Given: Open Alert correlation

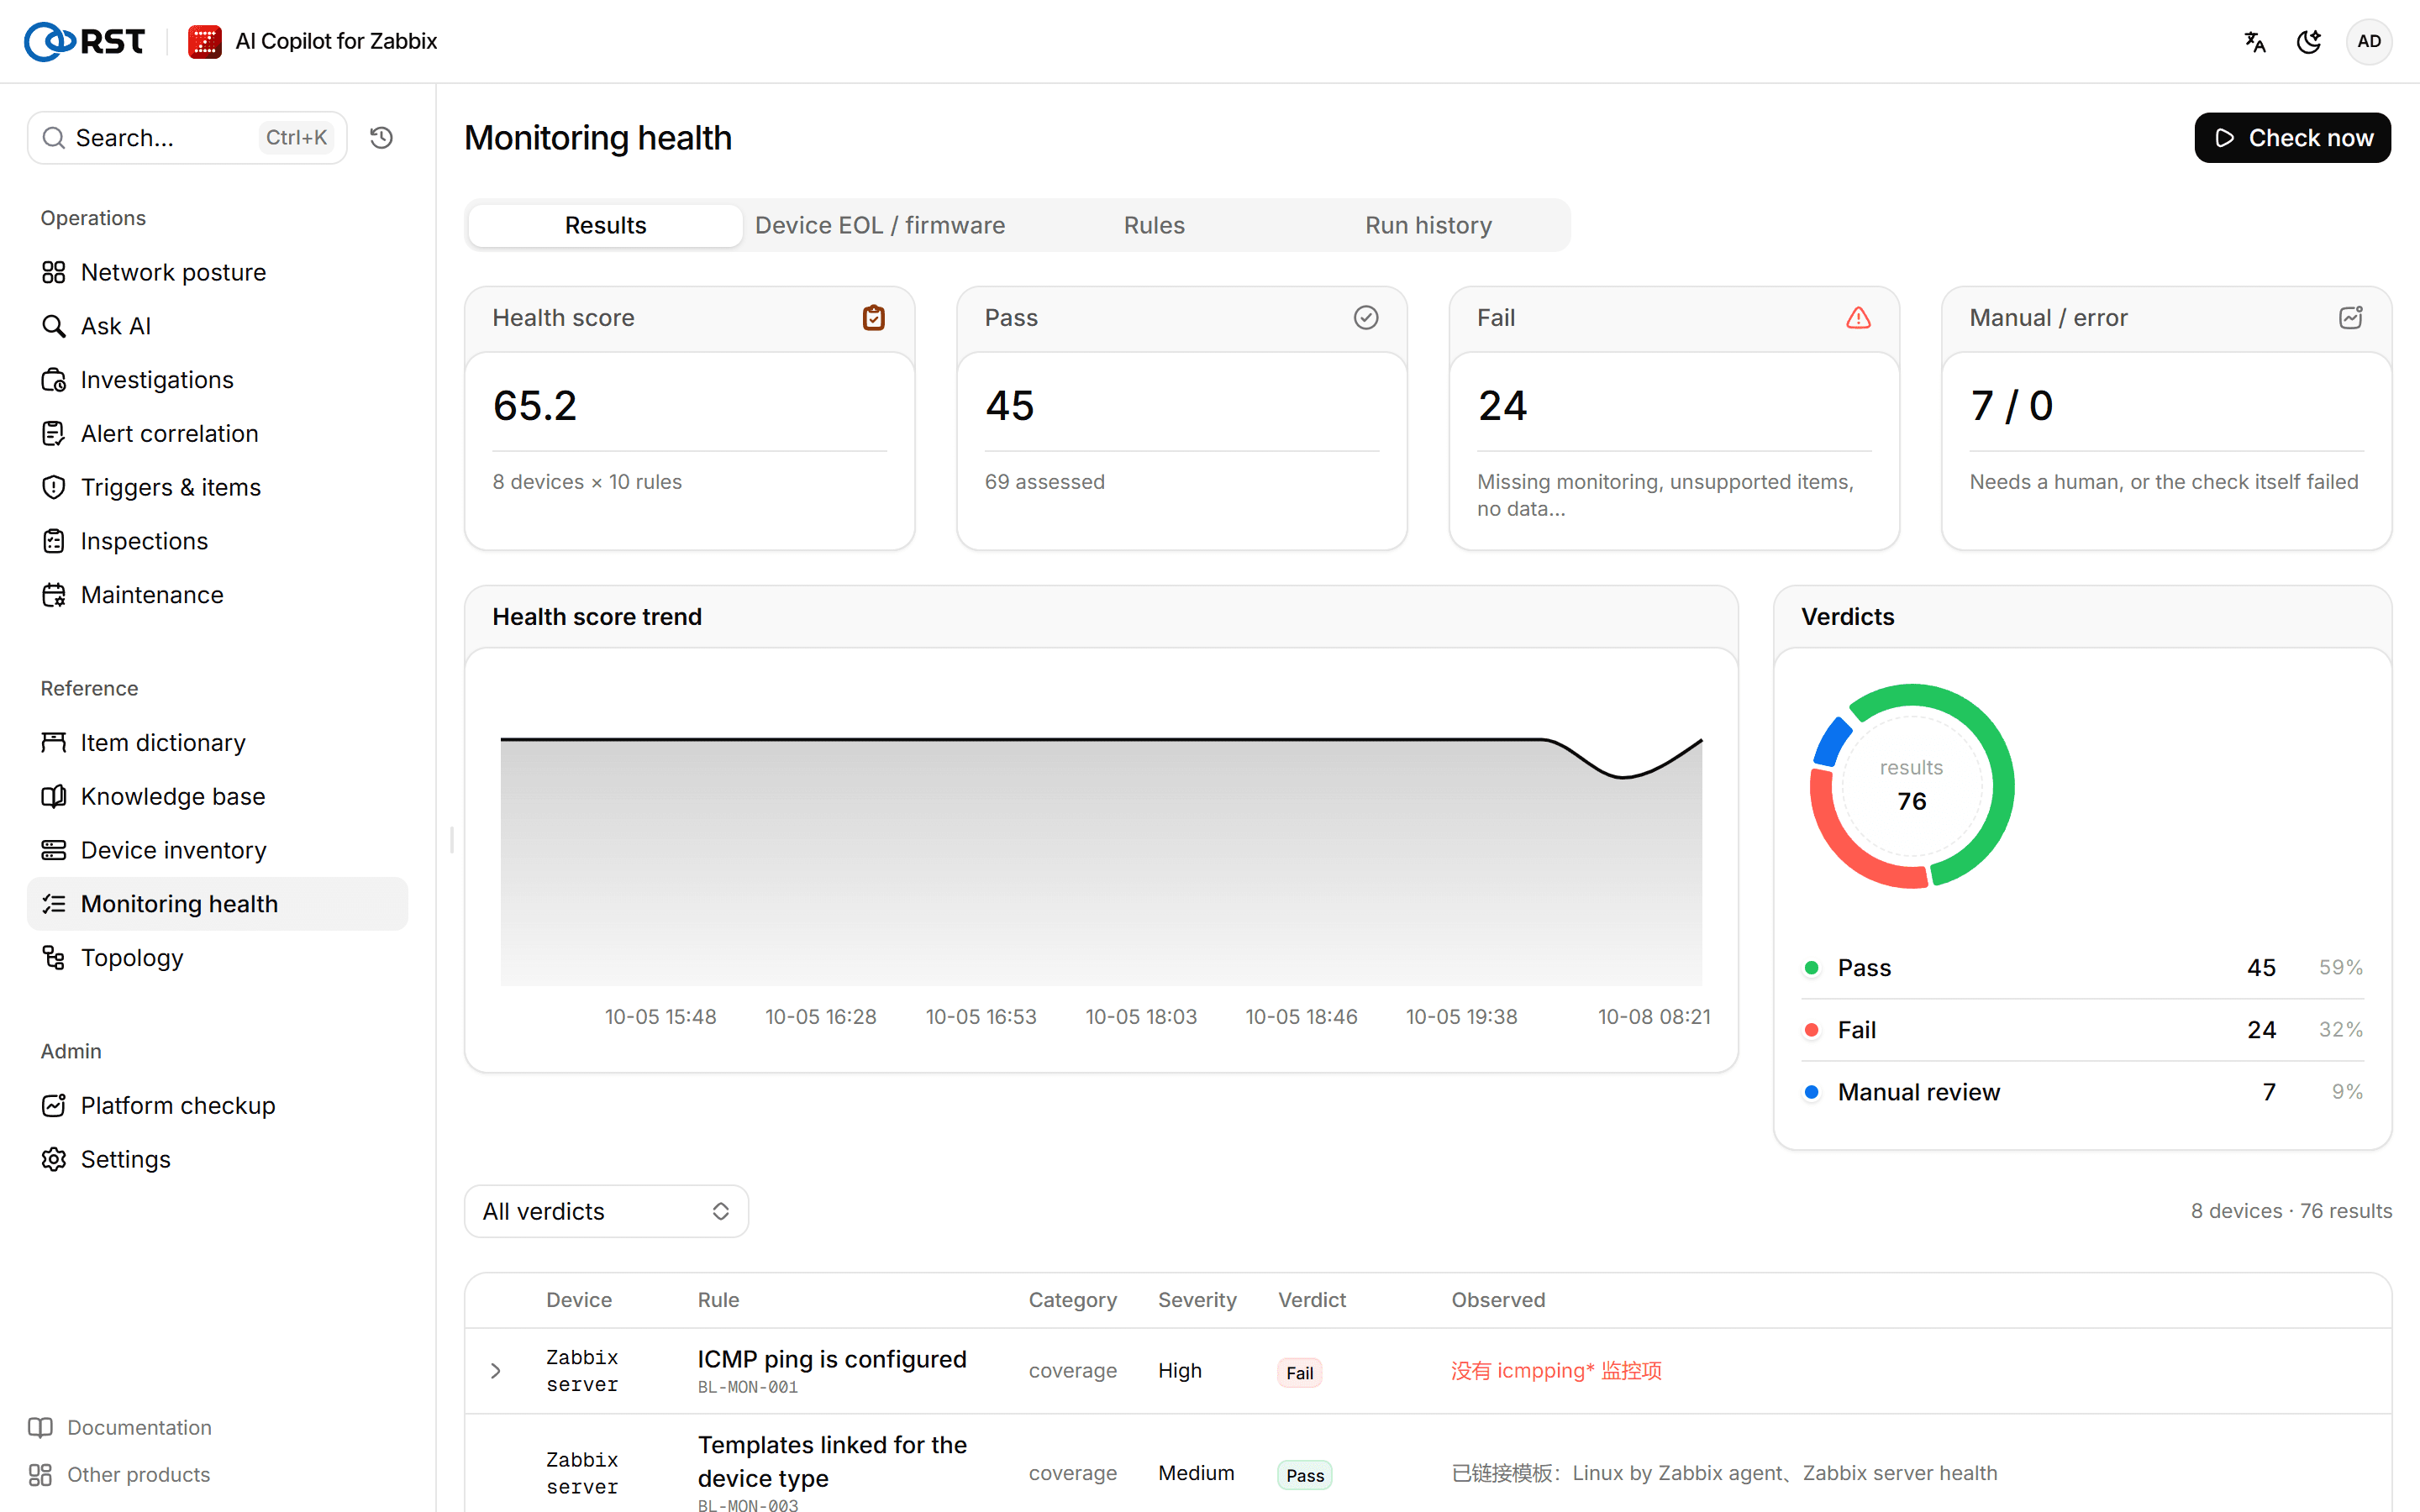Looking at the screenshot, I should 217,433.
